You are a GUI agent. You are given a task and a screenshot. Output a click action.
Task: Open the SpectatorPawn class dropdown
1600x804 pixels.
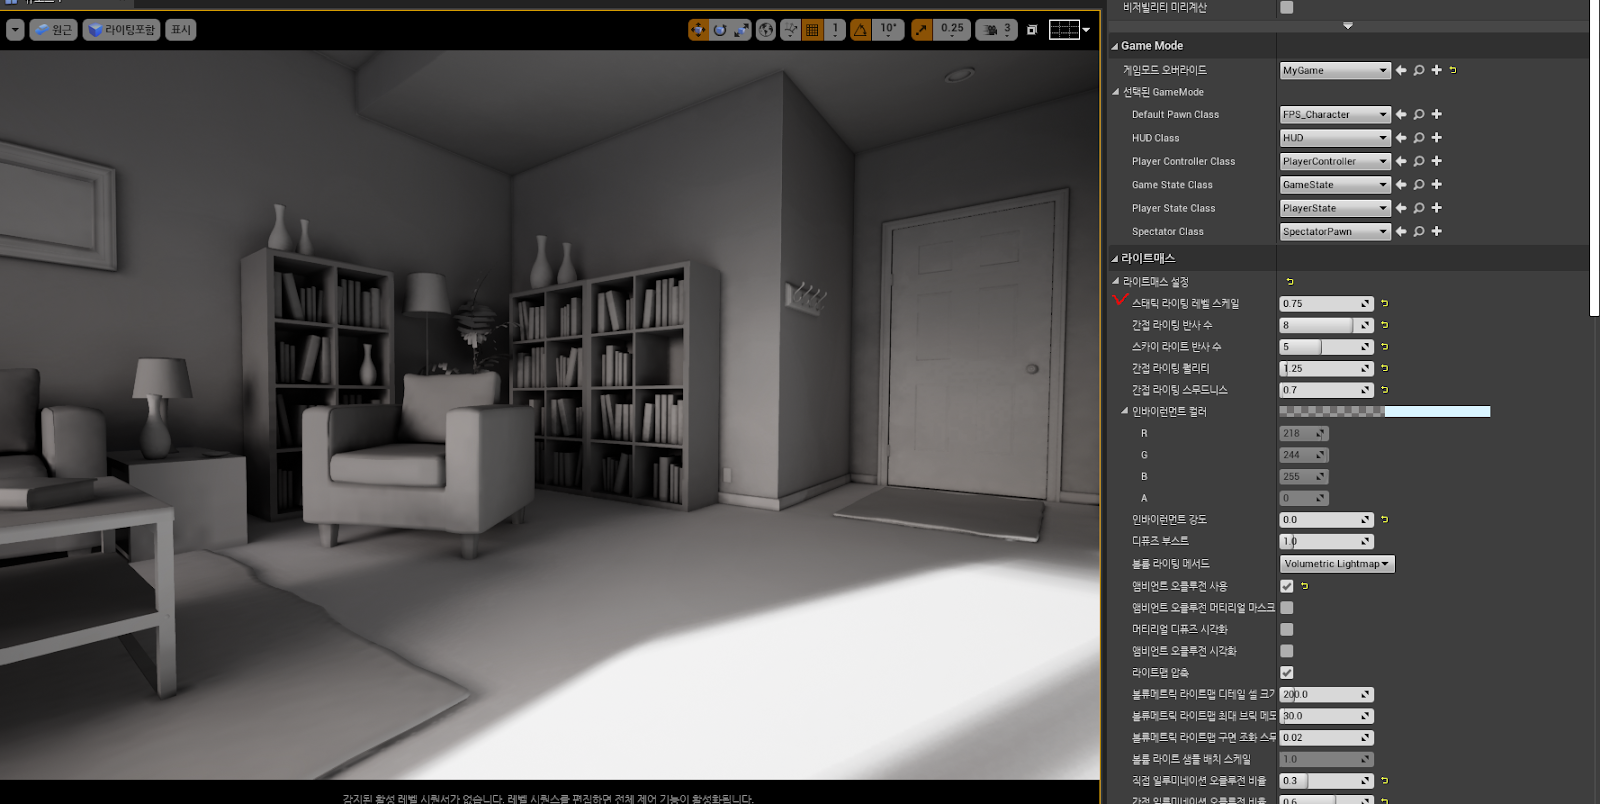(1335, 231)
